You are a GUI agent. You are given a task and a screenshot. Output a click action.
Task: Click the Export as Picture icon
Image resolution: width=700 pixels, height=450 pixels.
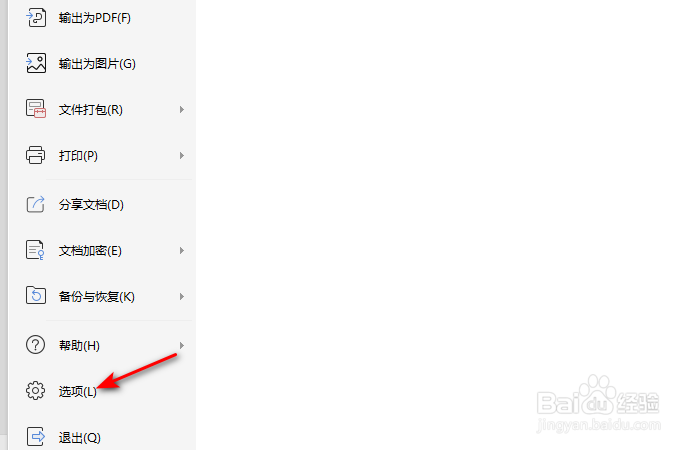(x=36, y=64)
